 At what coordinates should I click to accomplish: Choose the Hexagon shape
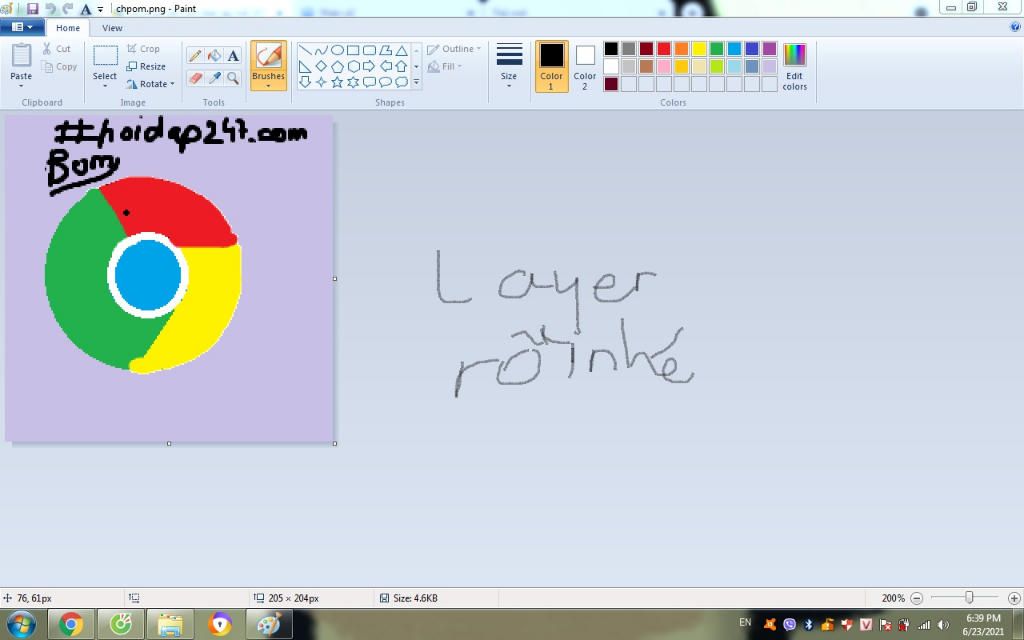click(353, 66)
